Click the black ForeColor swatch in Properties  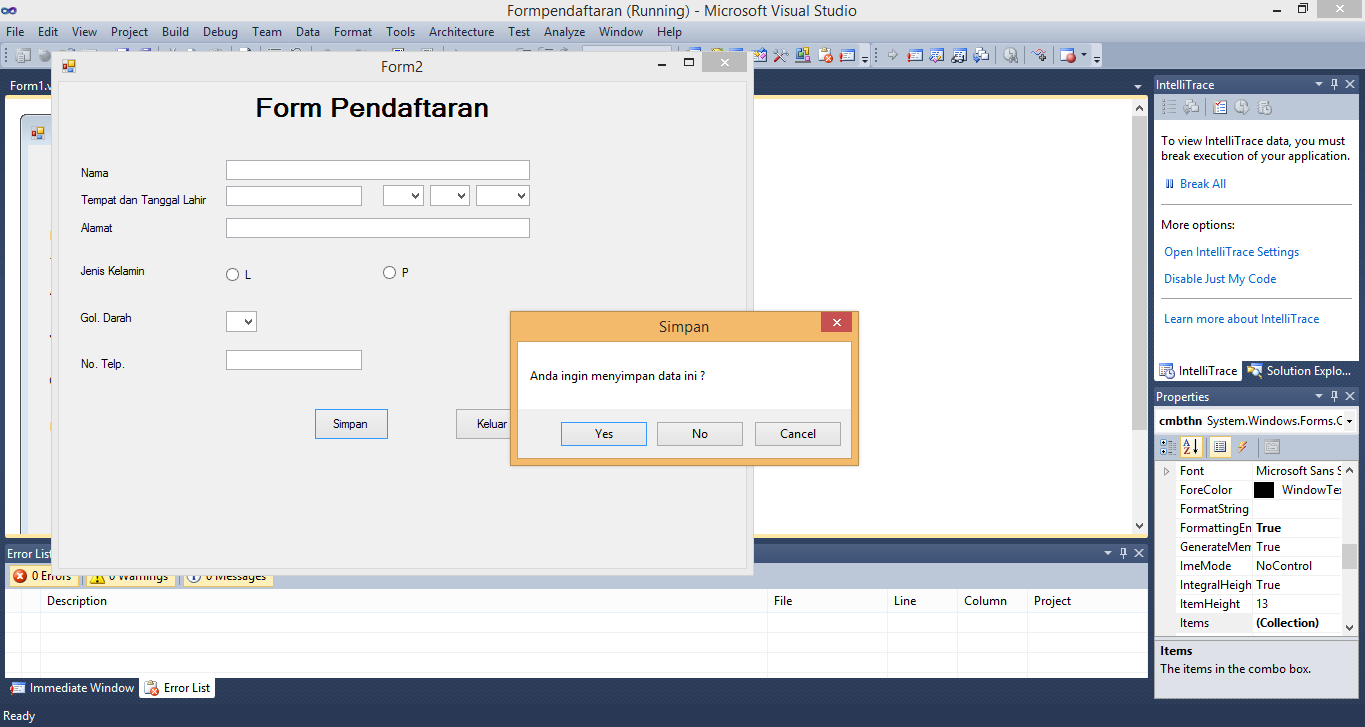(1264, 489)
